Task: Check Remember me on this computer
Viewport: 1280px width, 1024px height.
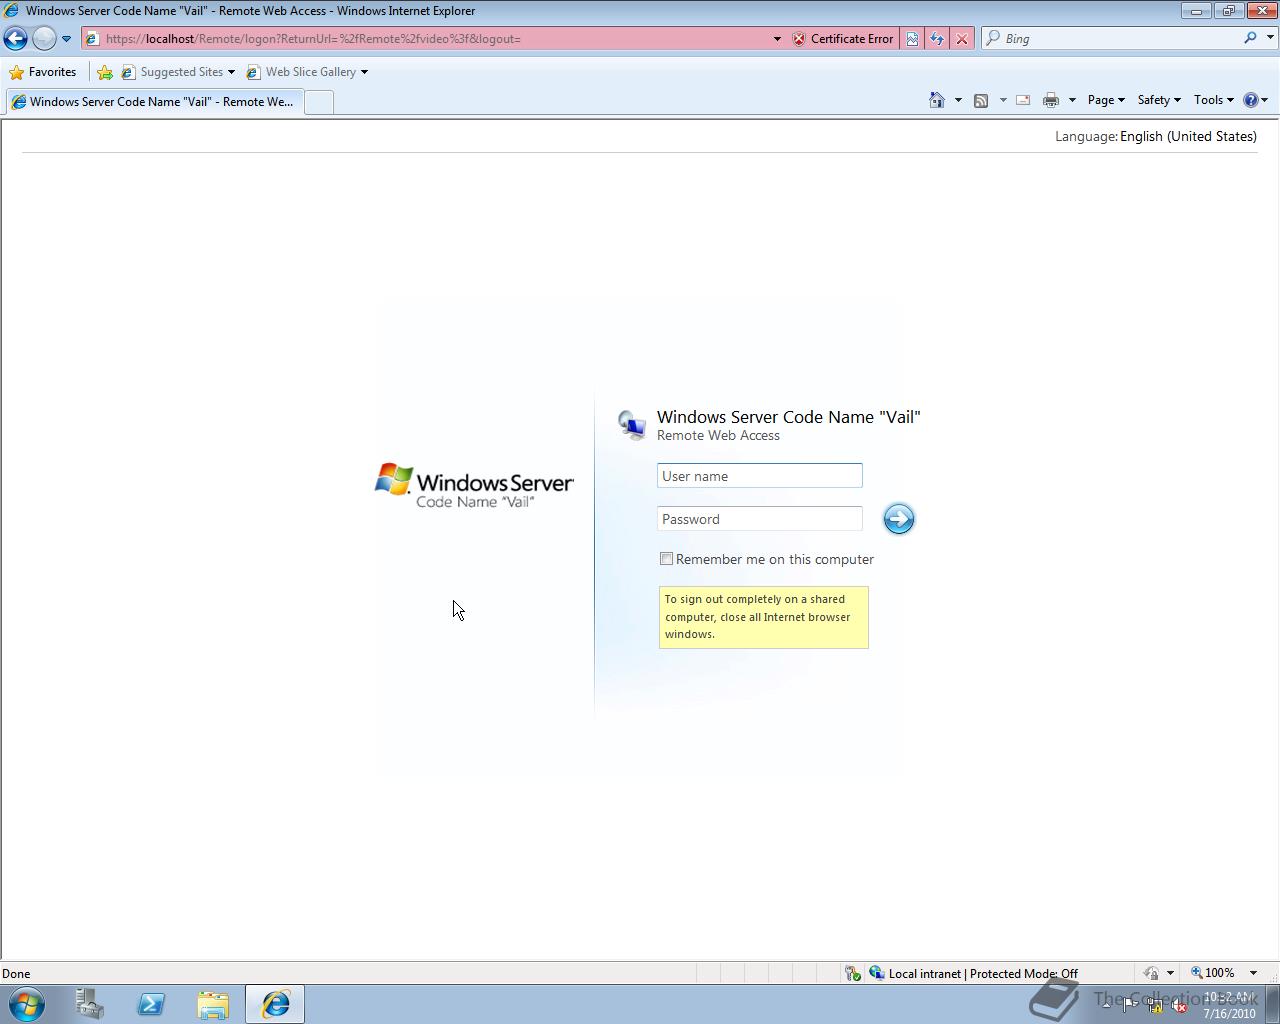Action: (x=666, y=559)
